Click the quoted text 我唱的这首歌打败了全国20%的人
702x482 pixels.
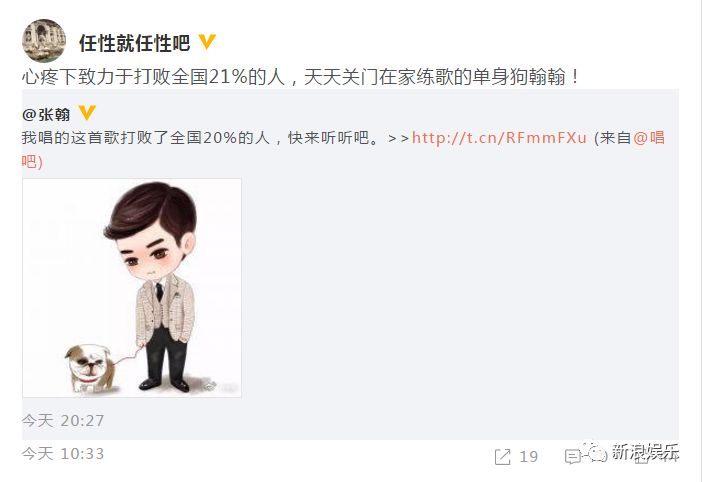click(x=146, y=138)
